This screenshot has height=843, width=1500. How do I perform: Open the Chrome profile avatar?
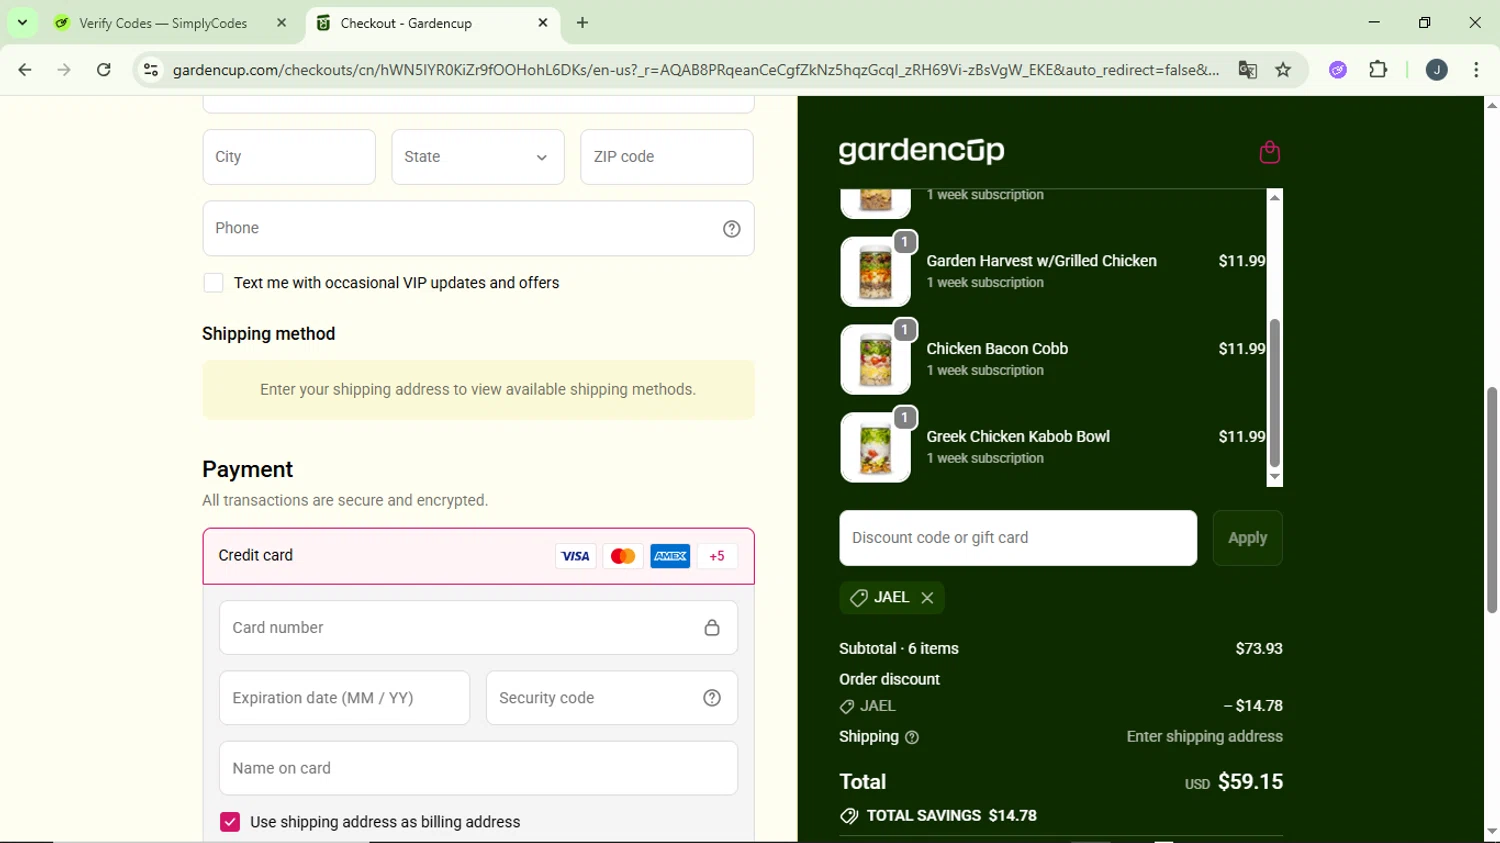click(x=1436, y=70)
